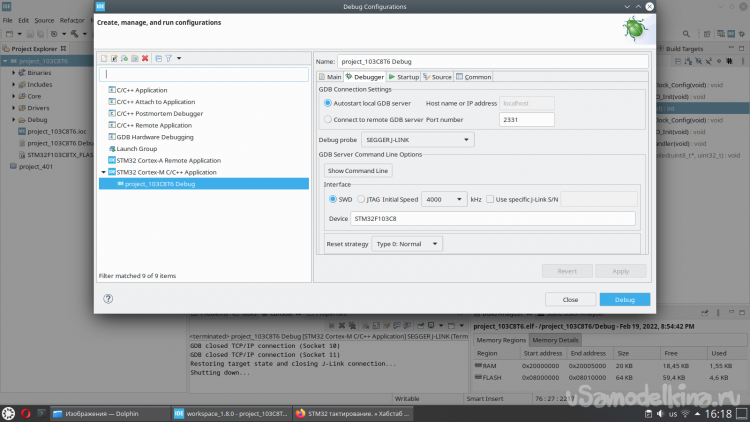The image size is (750, 422).
Task: Collapse STM32 Cortex-M C/C++ Application node
Action: (x=103, y=172)
